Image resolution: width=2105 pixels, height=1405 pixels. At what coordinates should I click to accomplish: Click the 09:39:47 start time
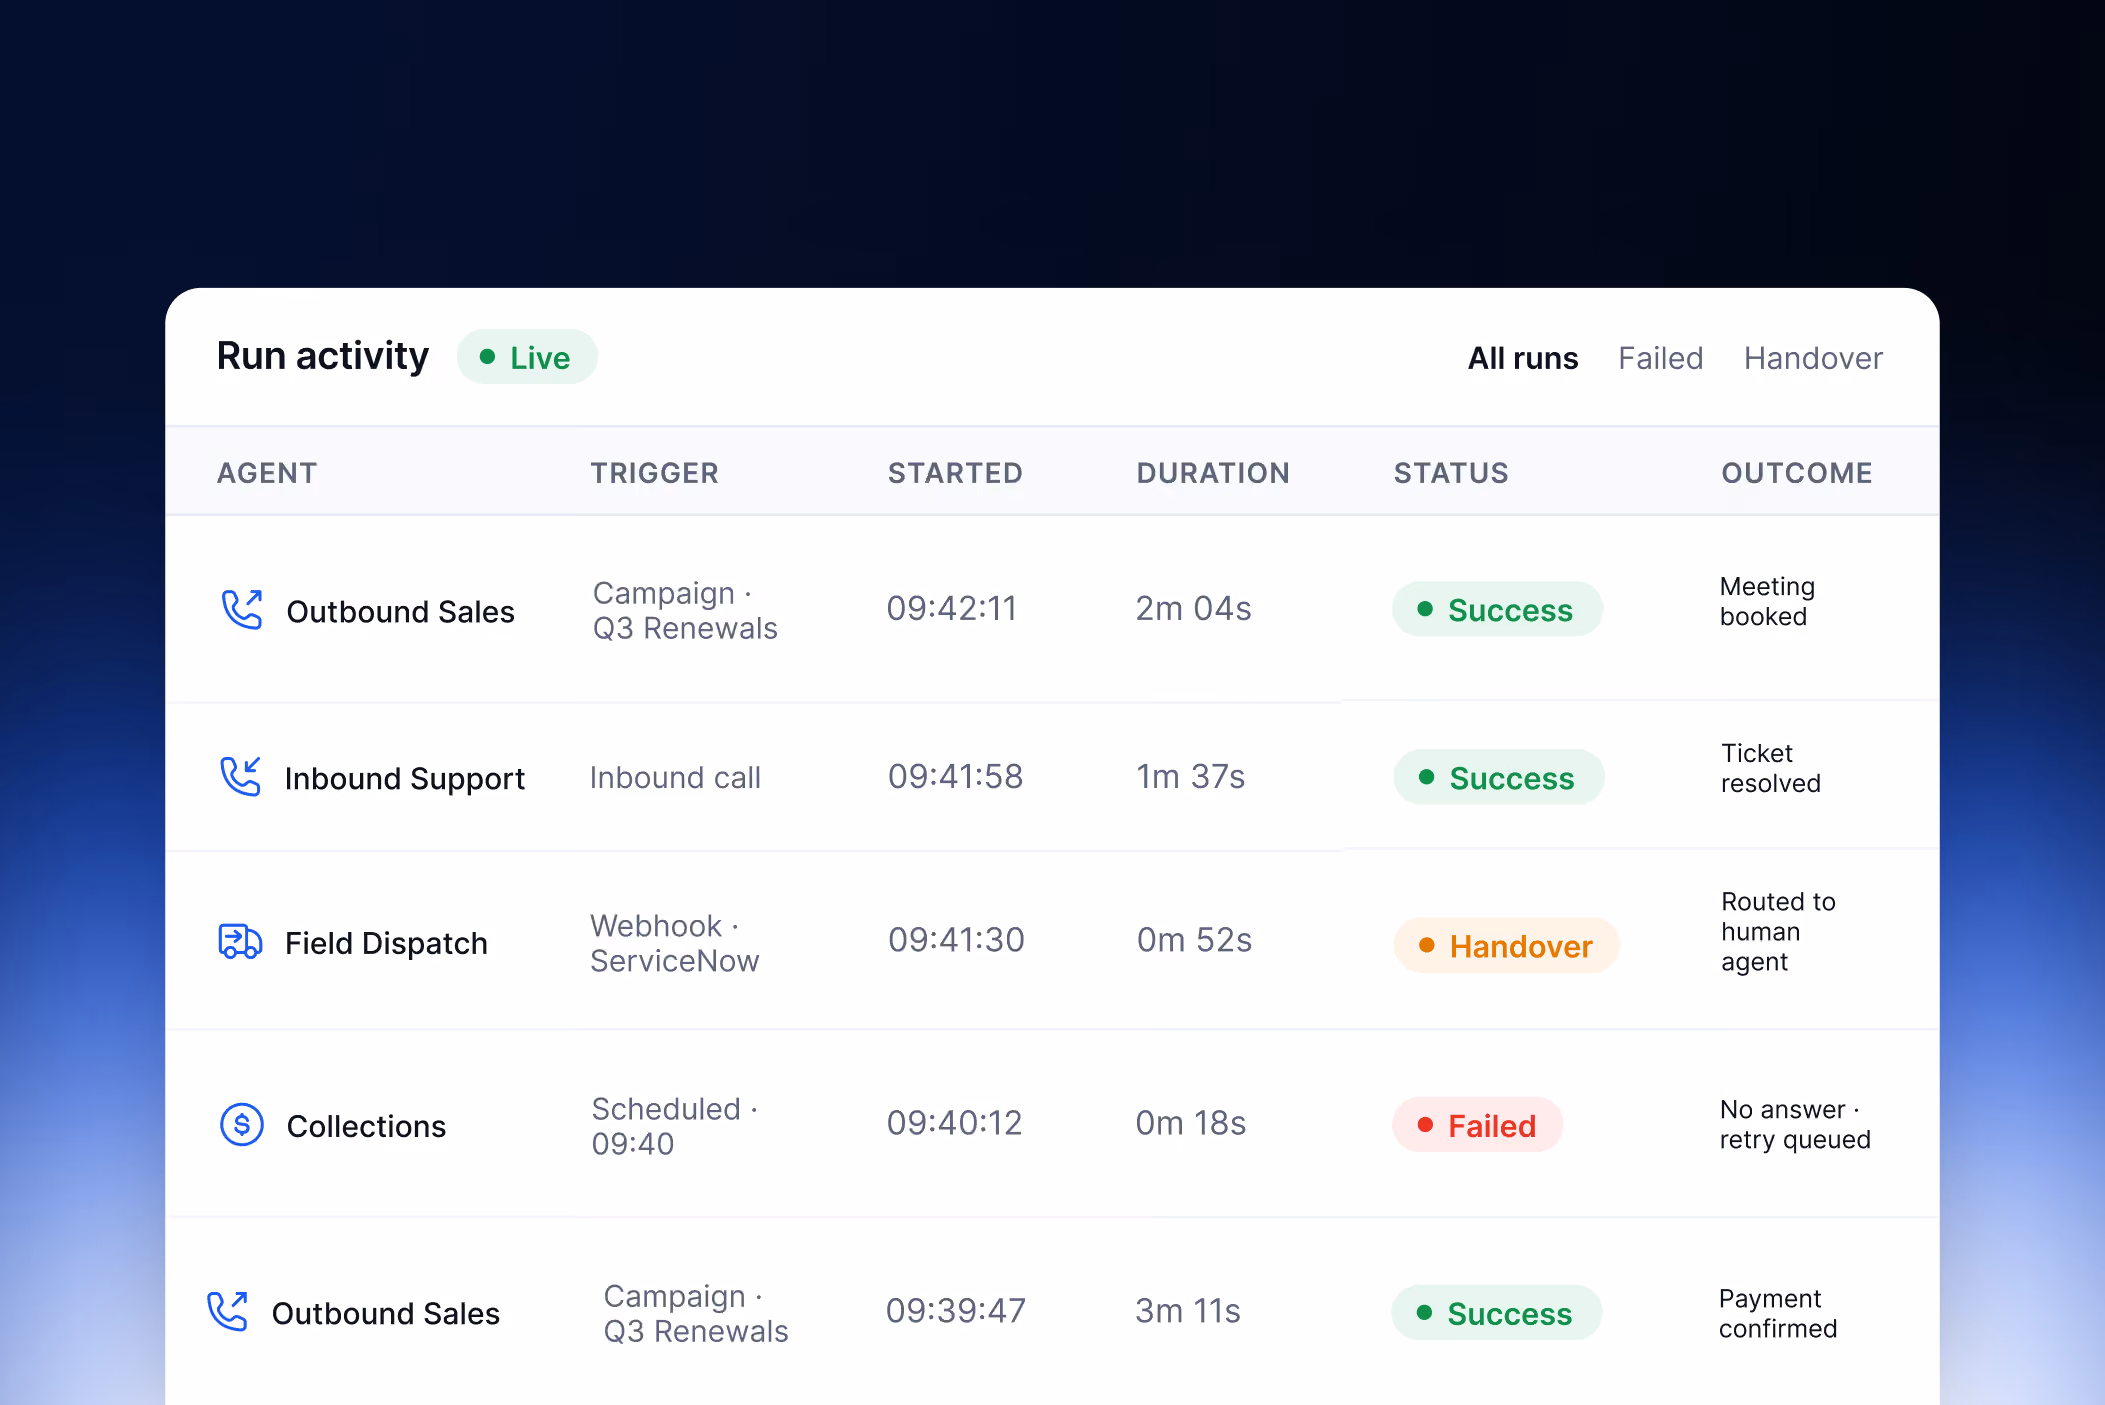point(955,1310)
